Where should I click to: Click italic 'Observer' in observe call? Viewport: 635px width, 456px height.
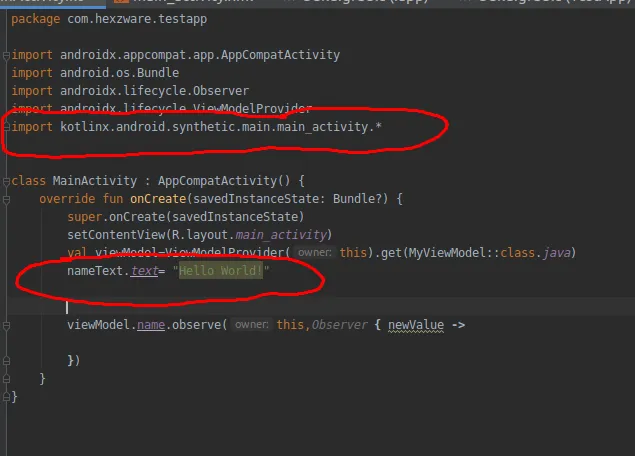339,325
